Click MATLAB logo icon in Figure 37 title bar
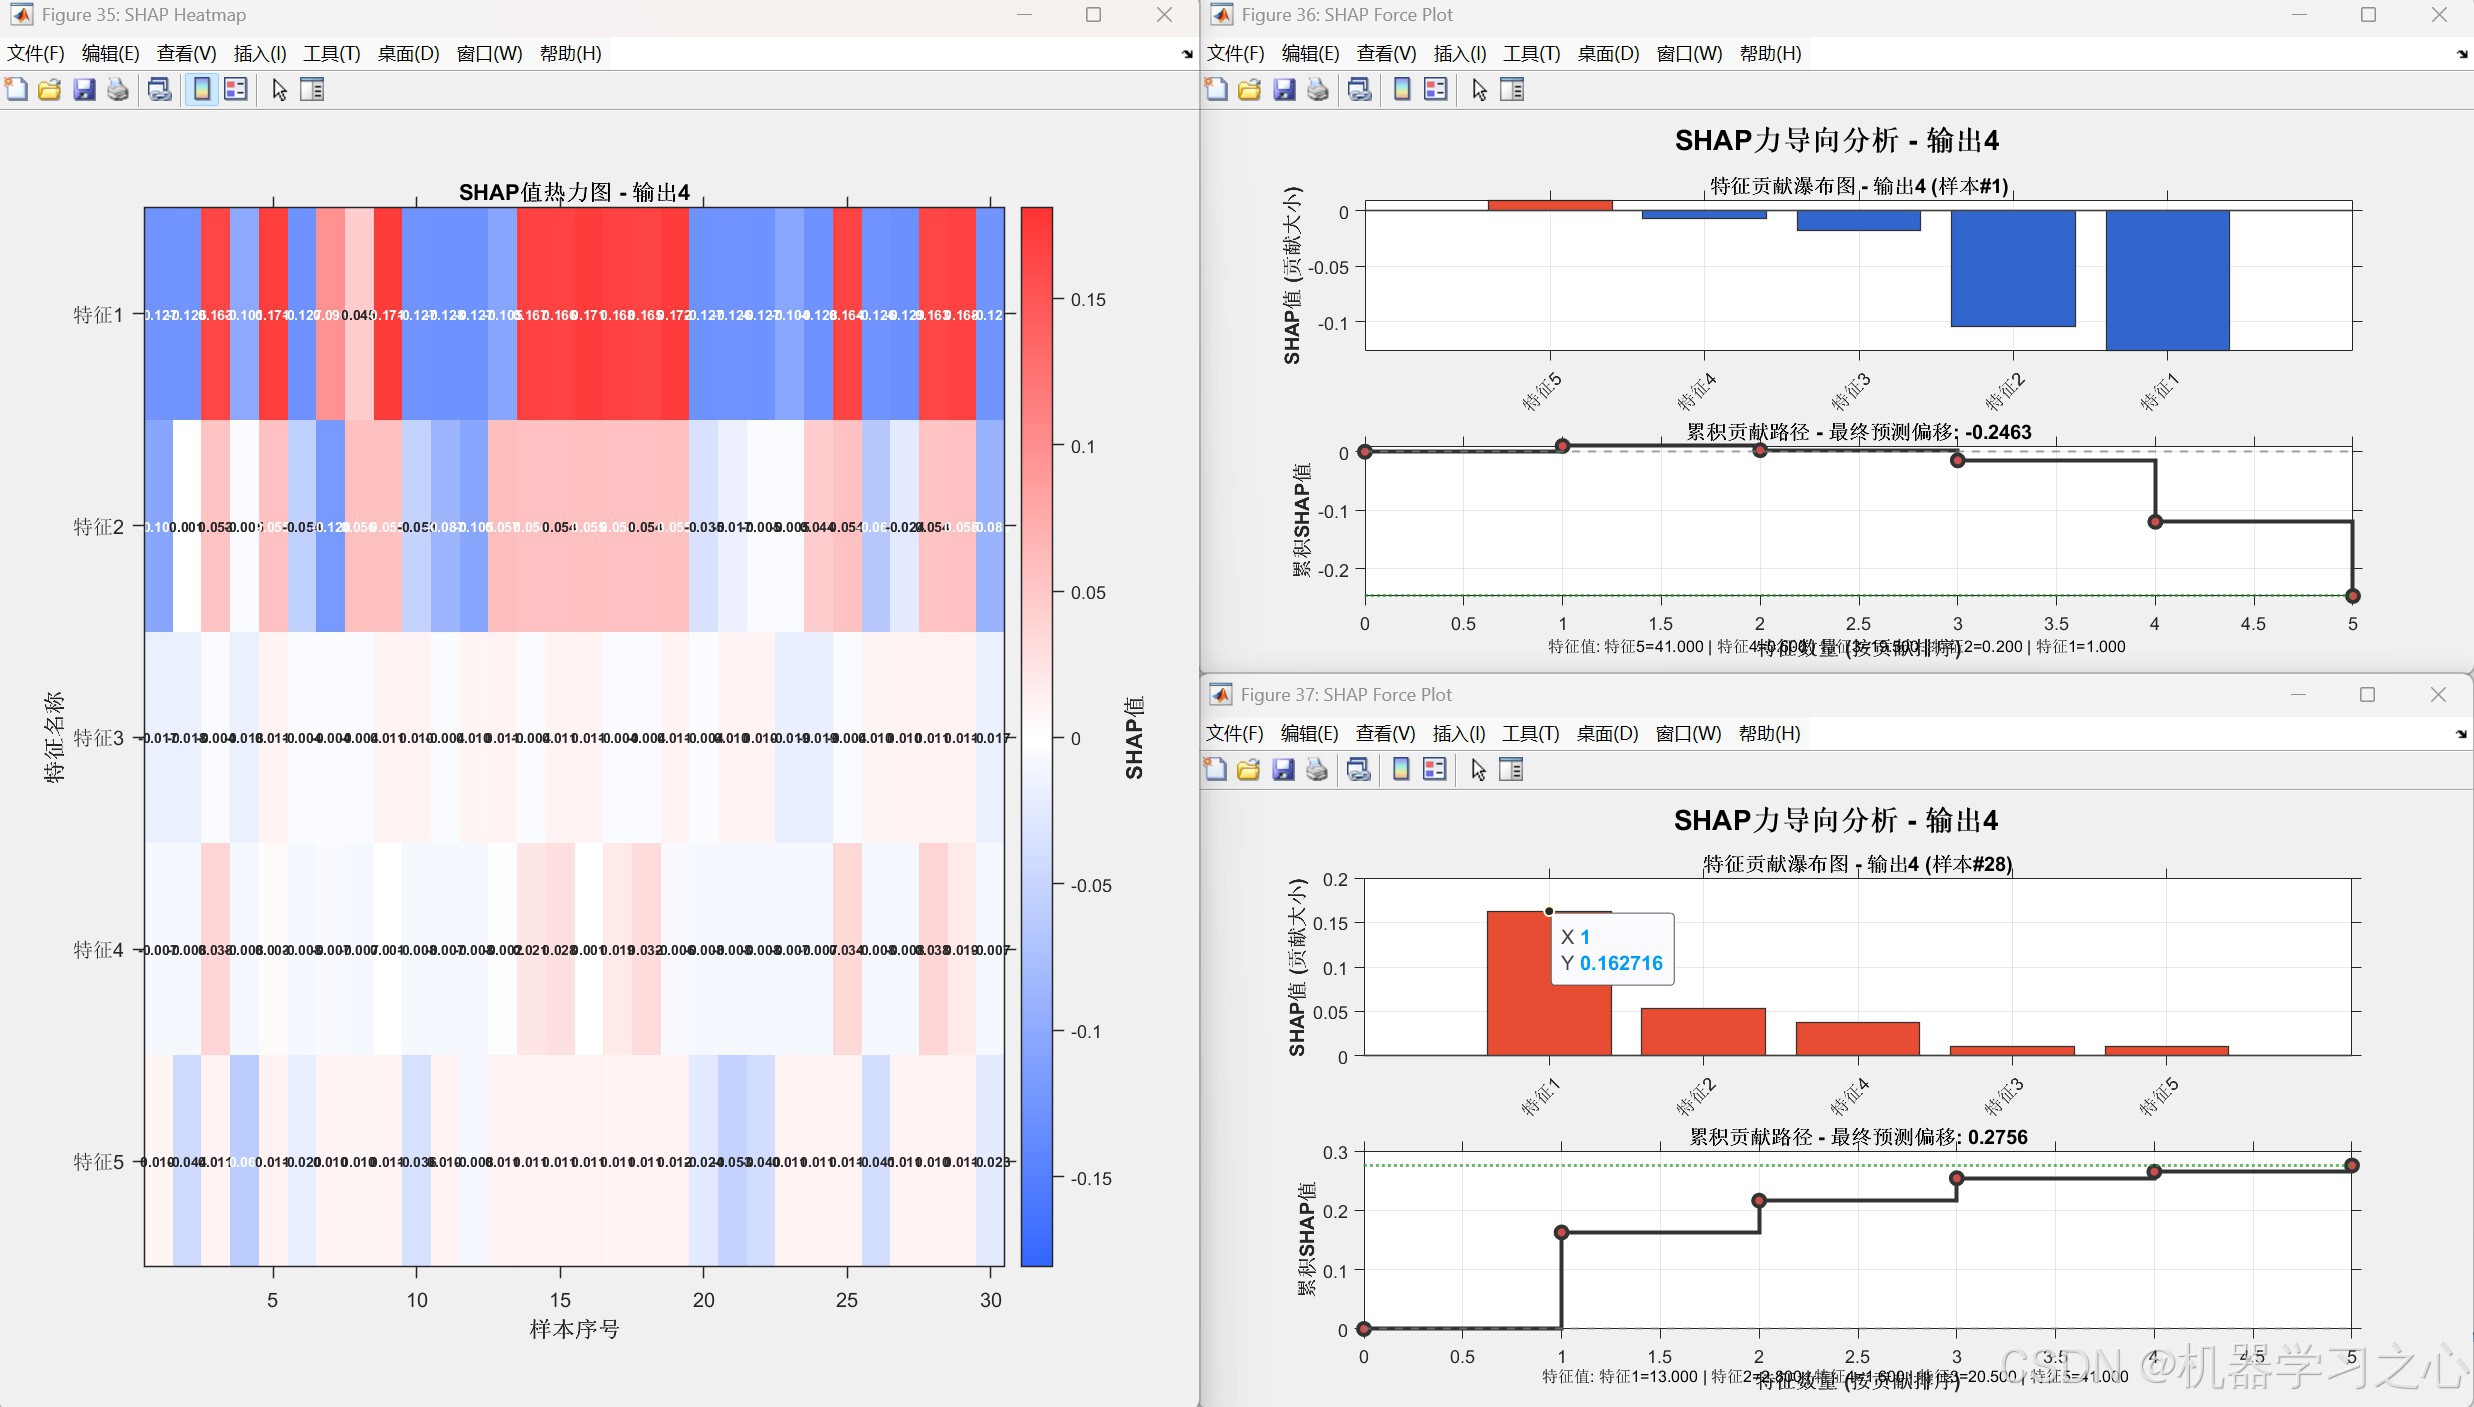2474x1407 pixels. point(1220,695)
